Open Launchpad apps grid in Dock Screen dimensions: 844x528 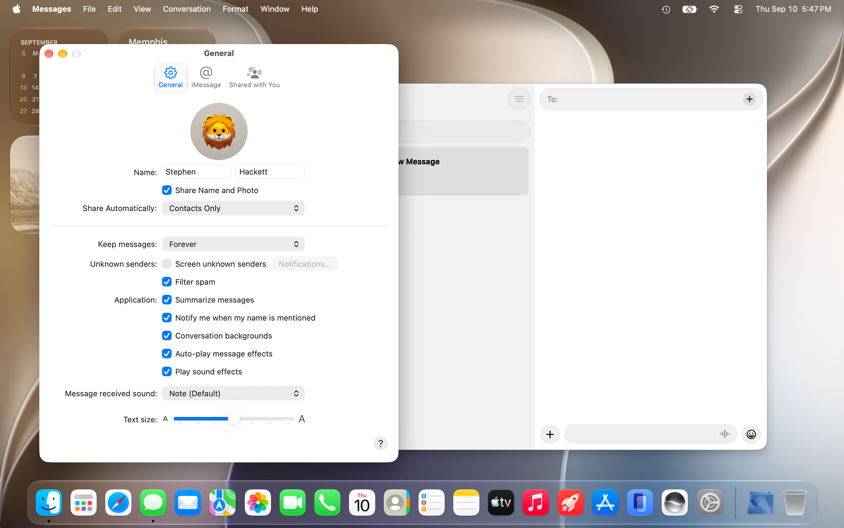tap(83, 503)
